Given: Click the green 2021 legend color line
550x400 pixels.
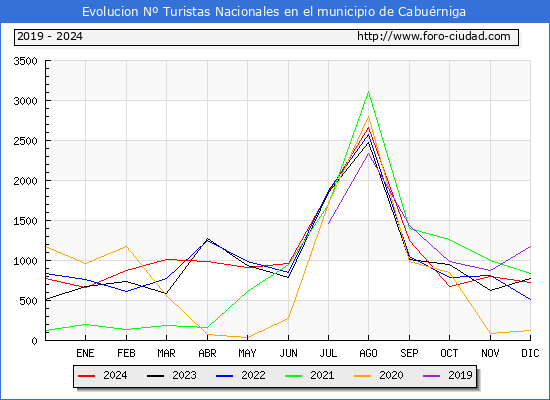Looking at the screenshot, I should click(x=294, y=376).
